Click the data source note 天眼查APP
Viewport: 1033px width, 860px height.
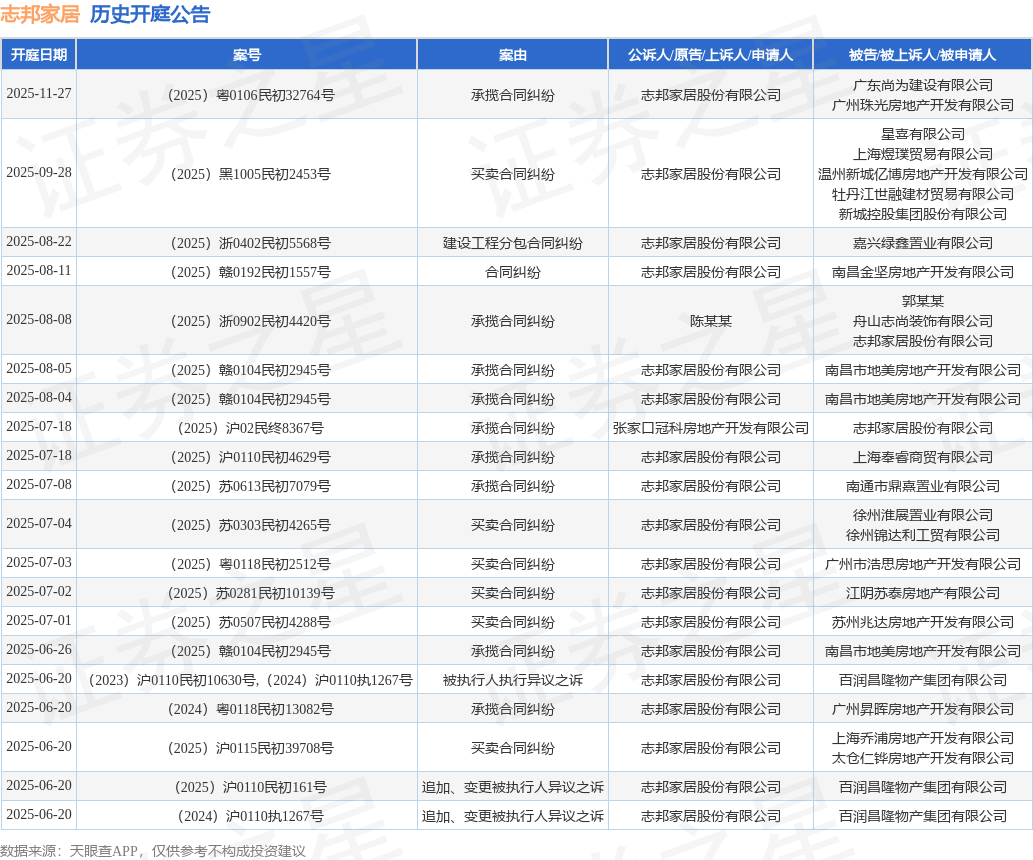coord(103,851)
